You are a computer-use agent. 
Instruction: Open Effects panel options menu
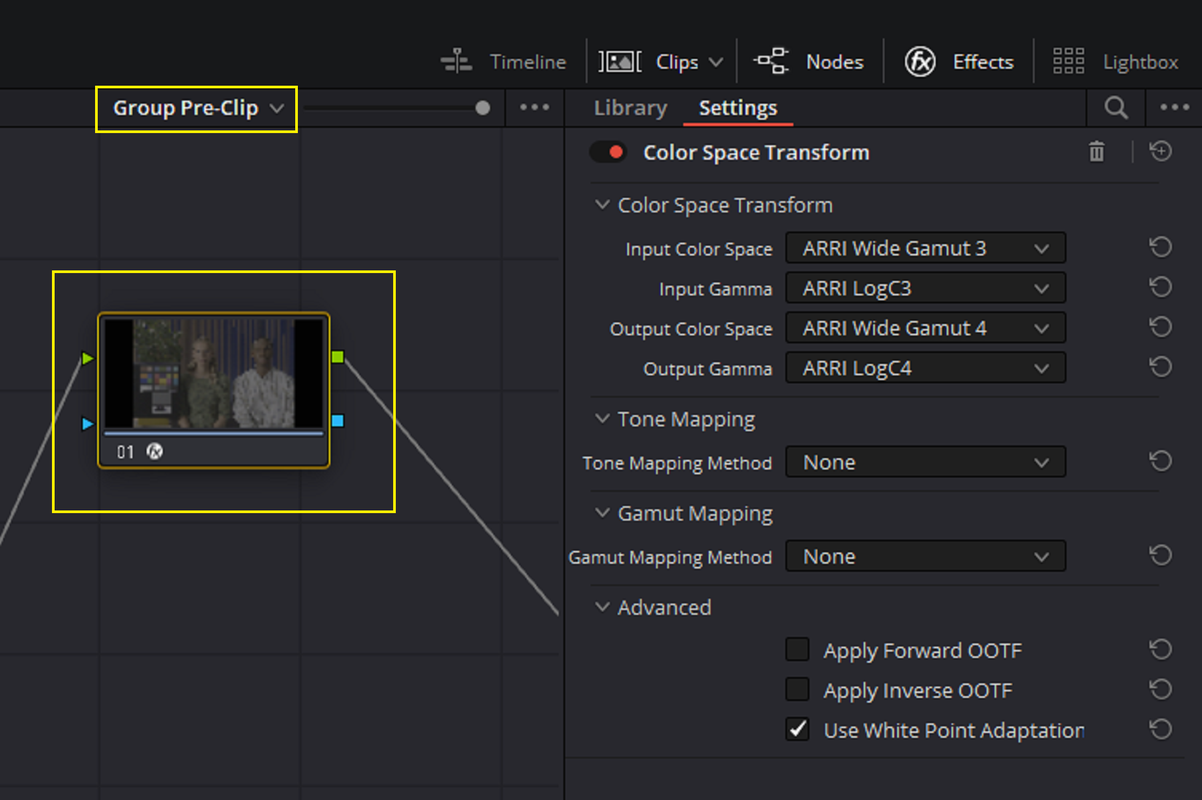pyautogui.click(x=1174, y=108)
